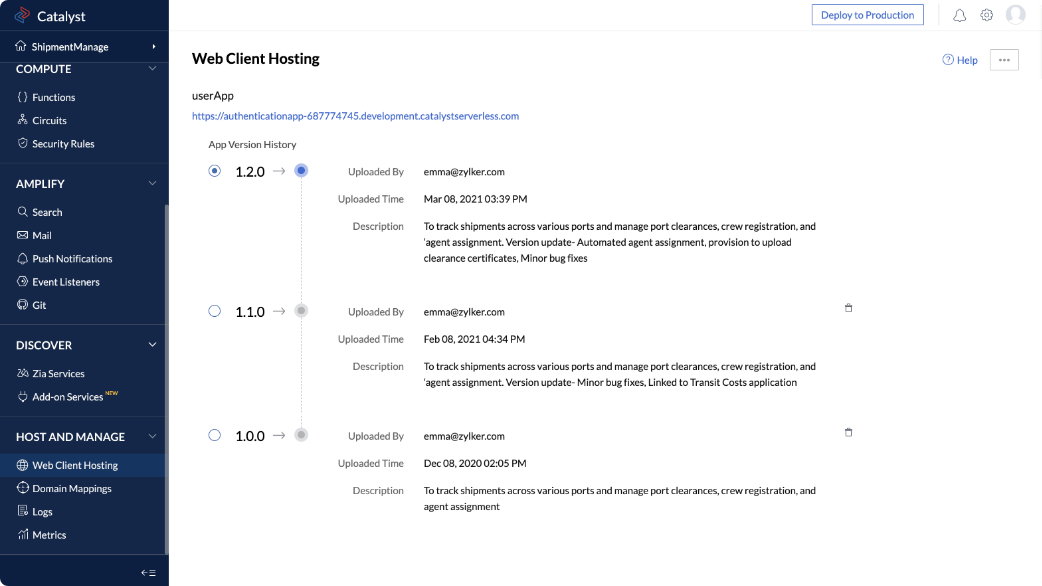The height and width of the screenshot is (586, 1042).
Task: Click the Push Notifications bell icon
Action: (23, 258)
